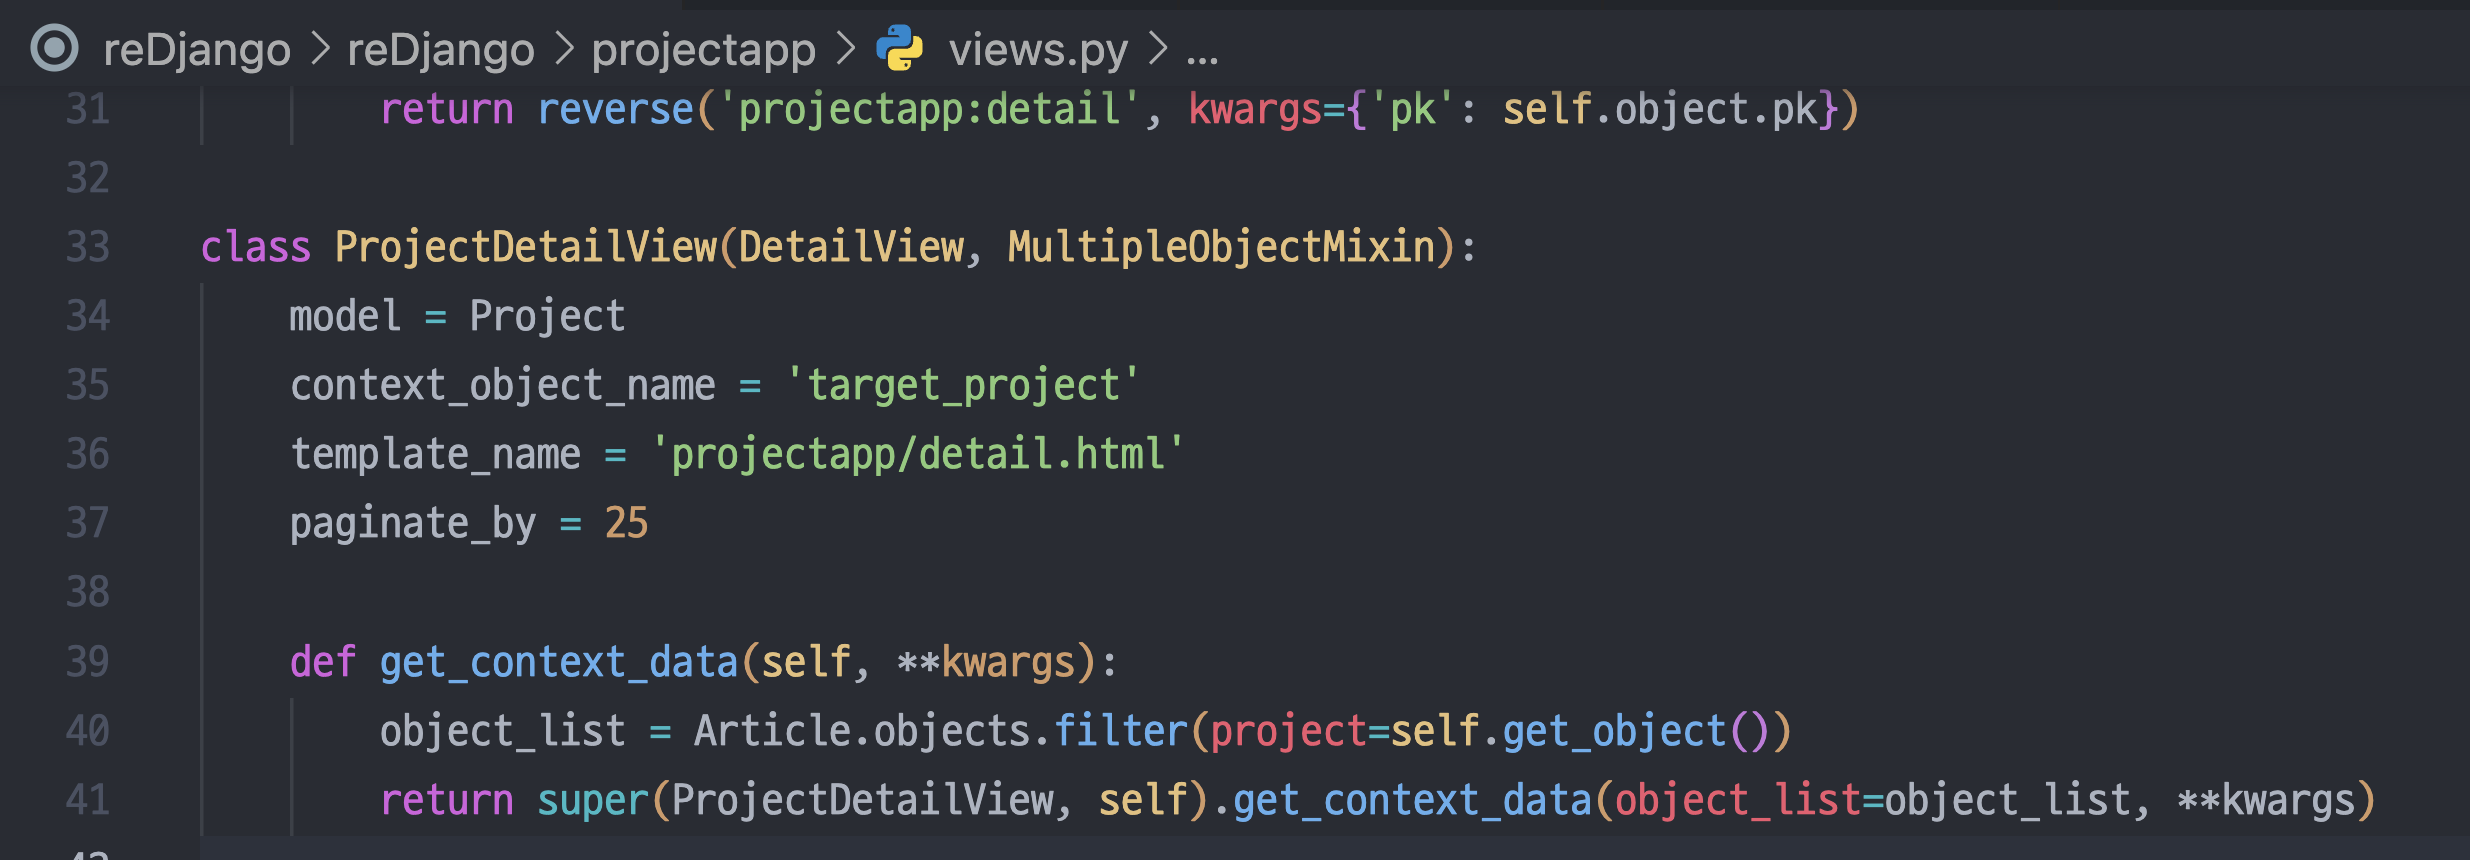Click the MultipleObjectMixin base class
2470x860 pixels.
click(1222, 248)
